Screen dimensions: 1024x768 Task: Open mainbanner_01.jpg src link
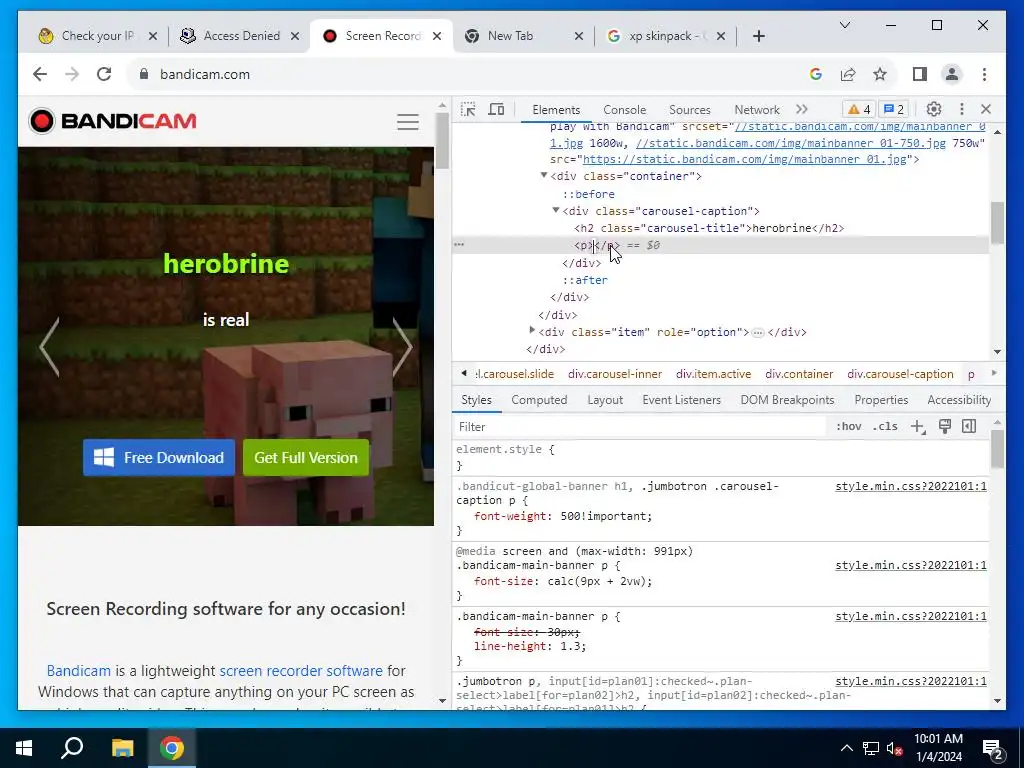(x=744, y=159)
